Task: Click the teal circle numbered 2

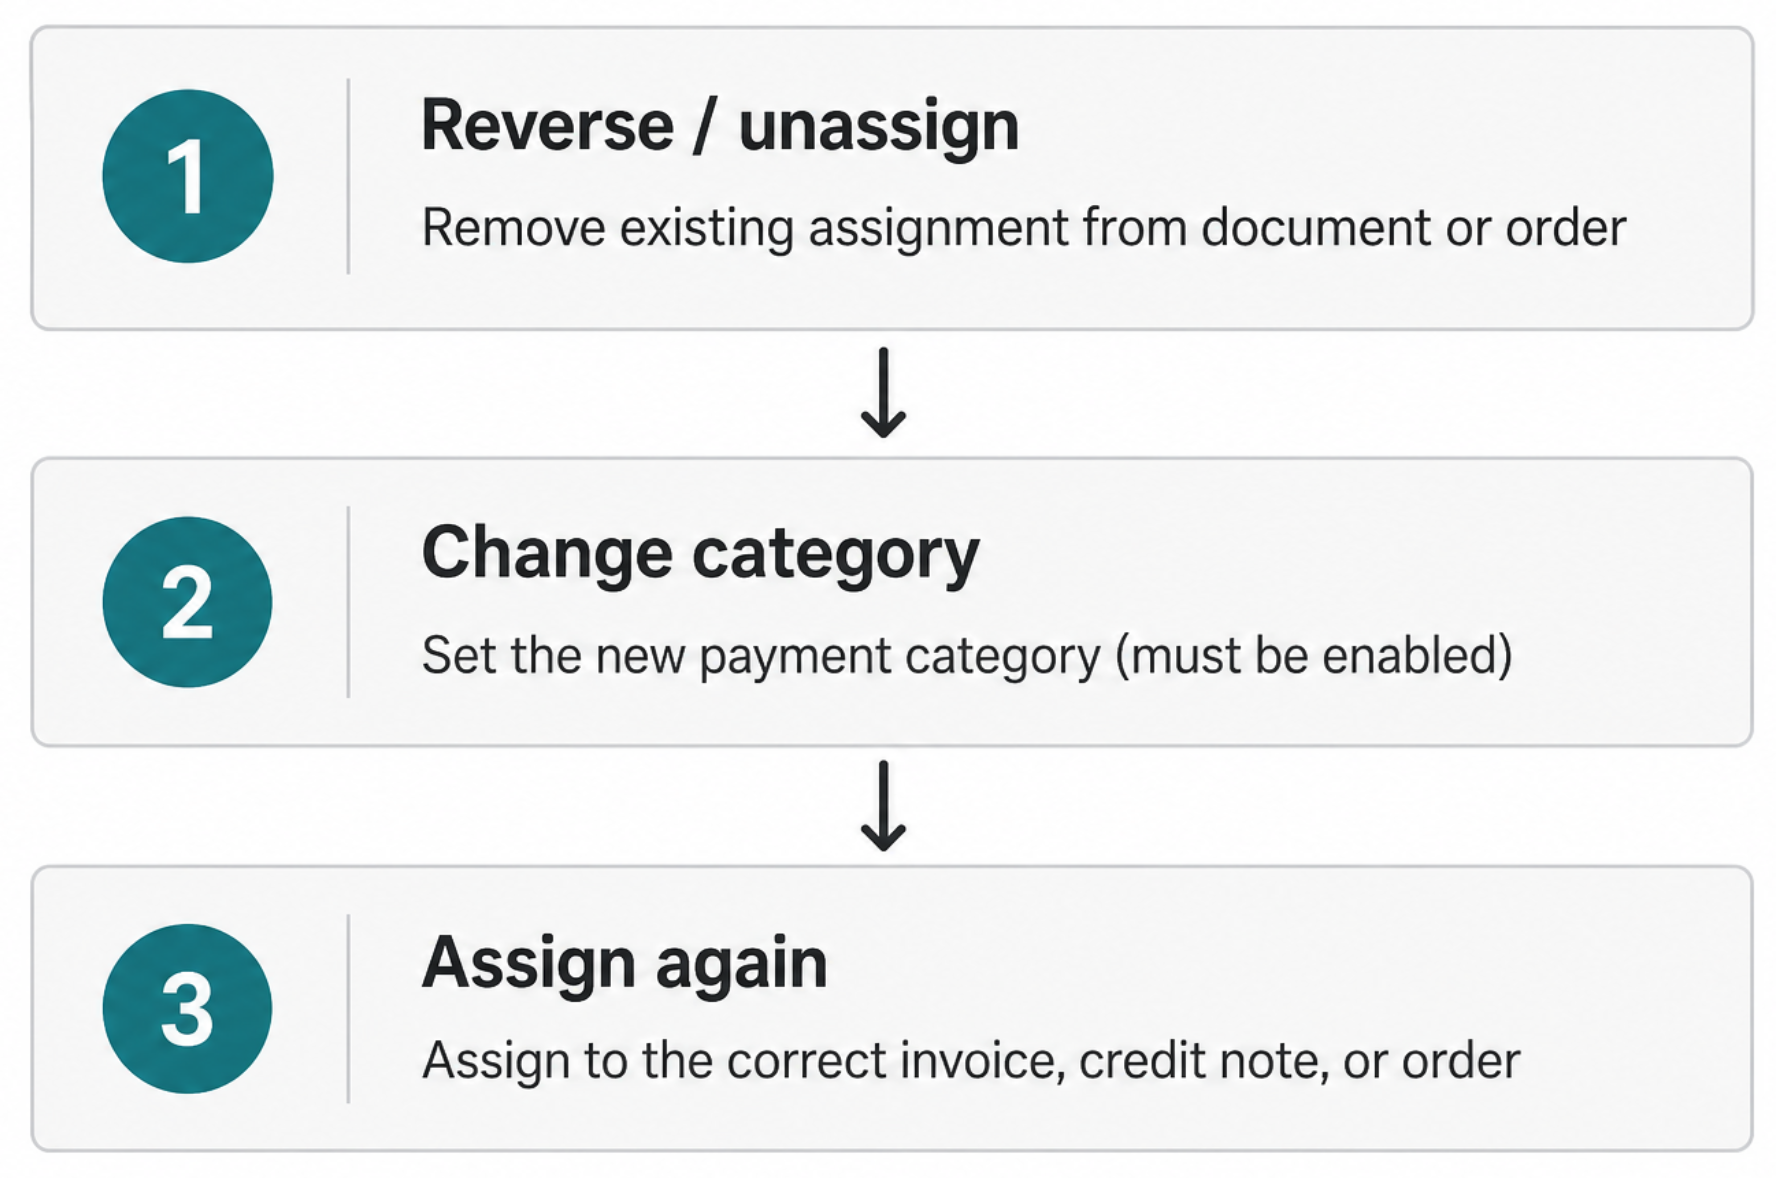Action: pyautogui.click(x=188, y=602)
